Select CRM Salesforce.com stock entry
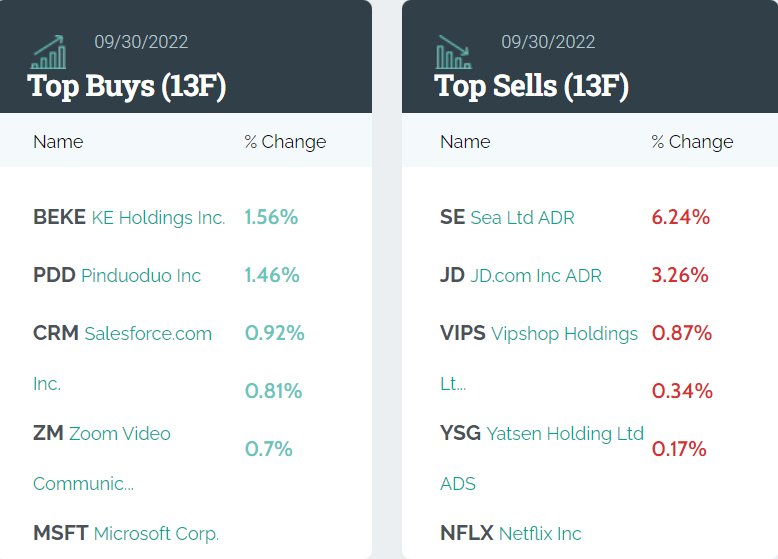 [122, 333]
